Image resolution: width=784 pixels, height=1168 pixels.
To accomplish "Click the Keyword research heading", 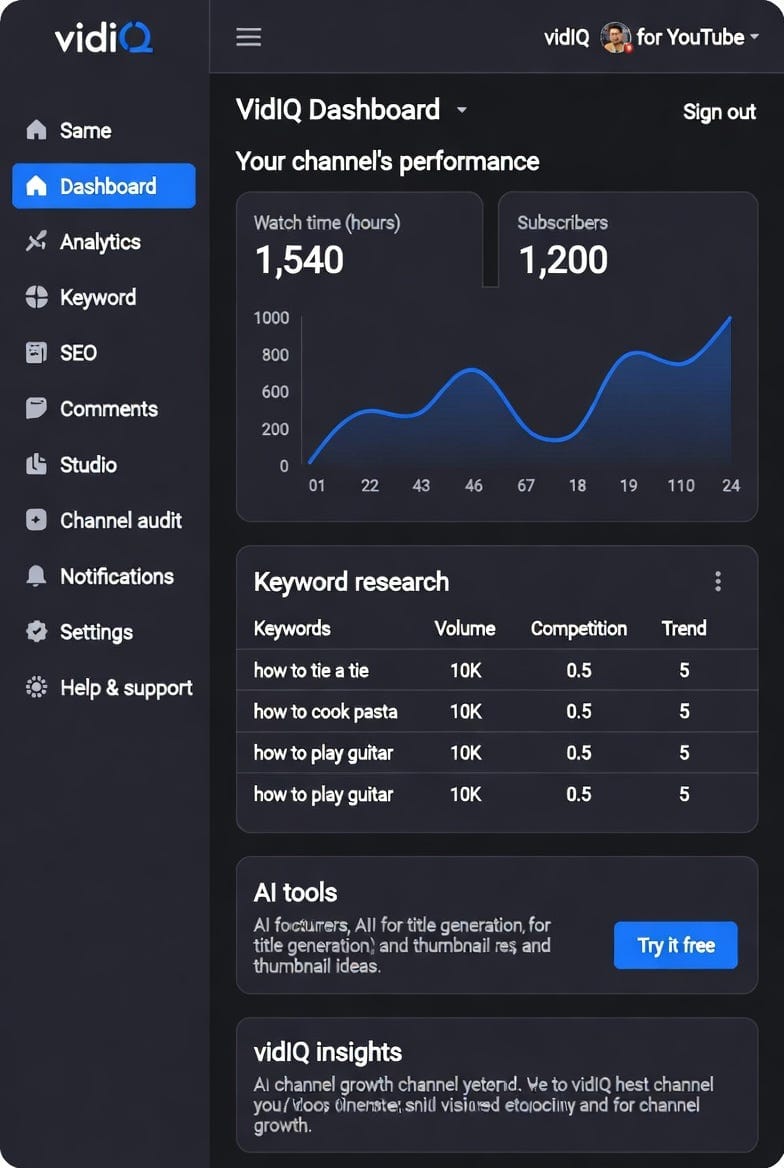I will (351, 582).
